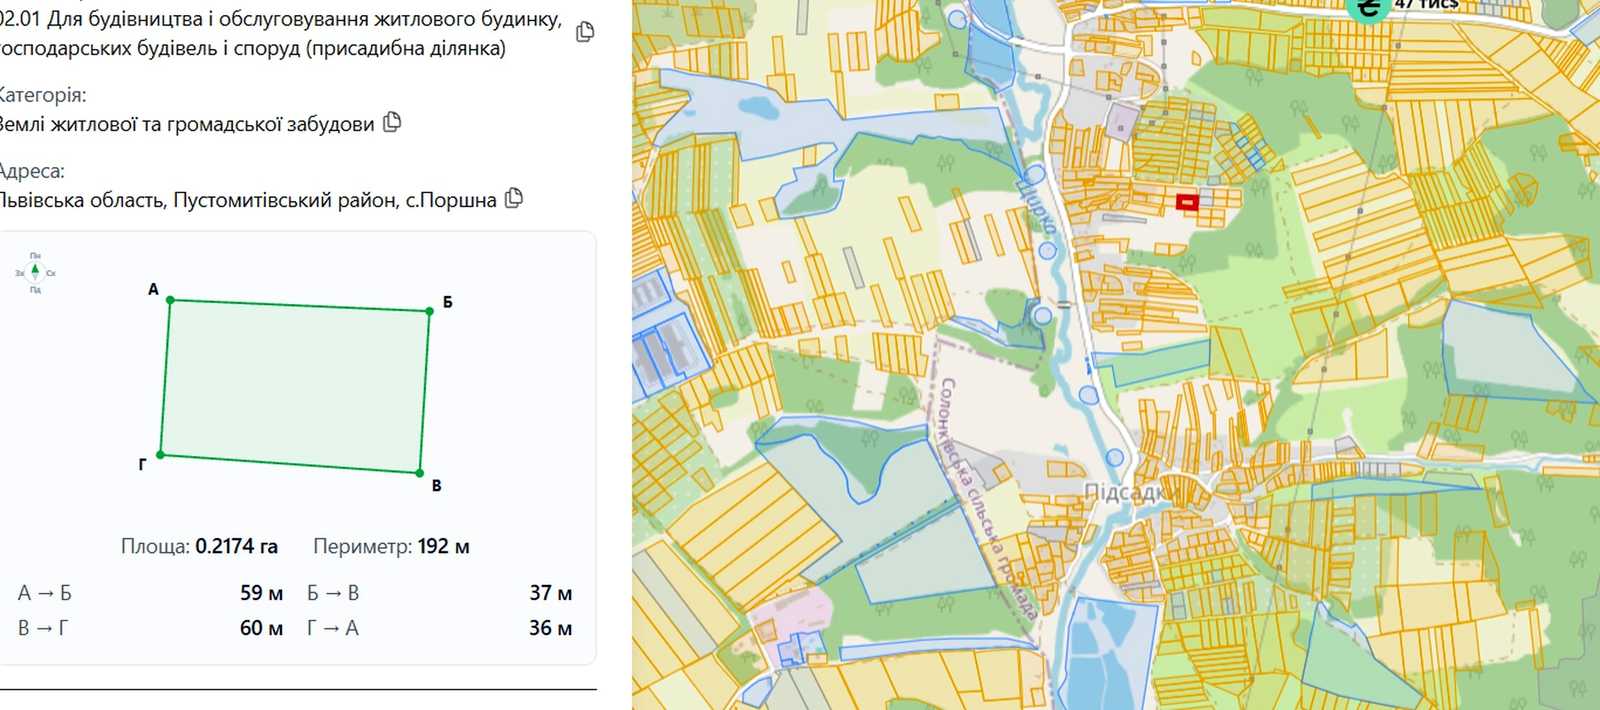Viewport: 1600px width, 710px height.
Task: Copy the category 'Землі житлової та громадської забудови'
Action: [x=393, y=122]
